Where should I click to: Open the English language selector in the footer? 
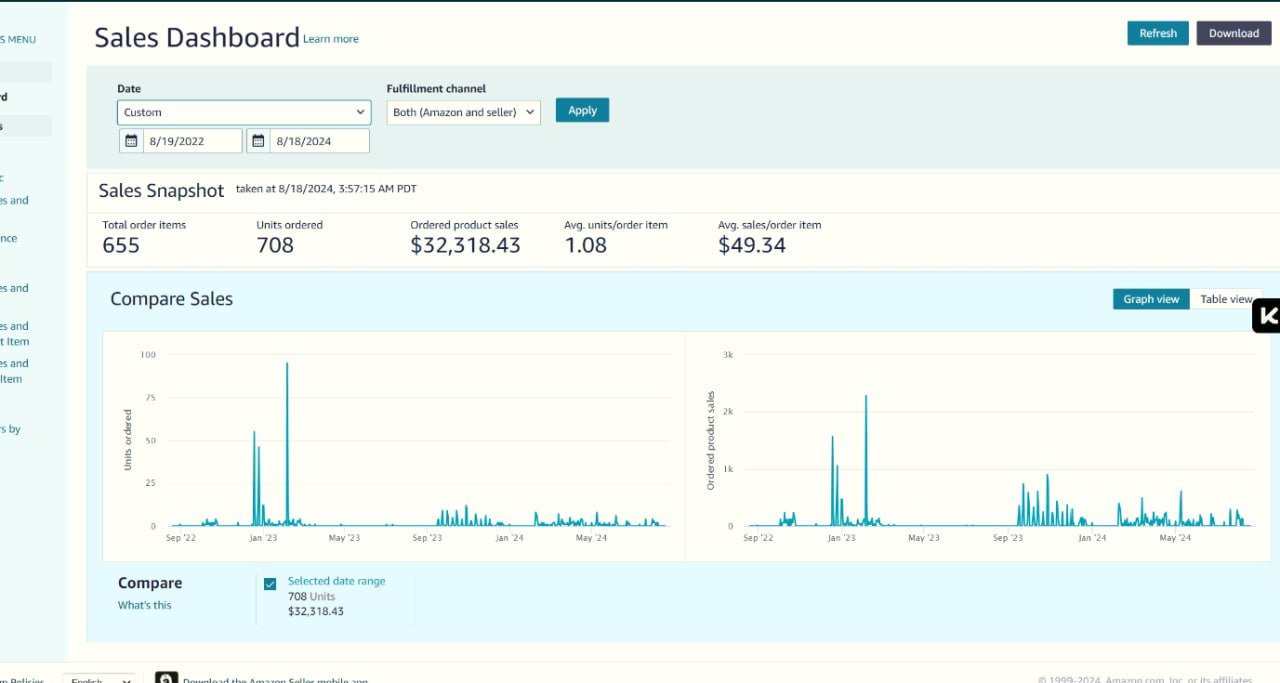pyautogui.click(x=98, y=680)
